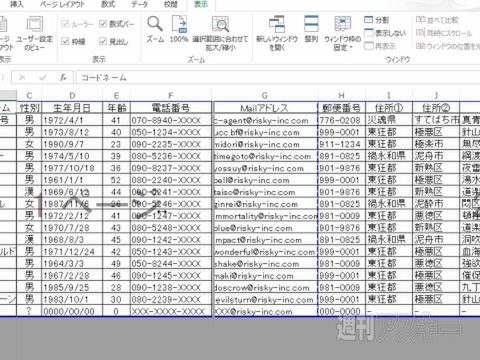Hide window using 表示しない
The width and height of the screenshot is (480, 360).
(385, 33)
